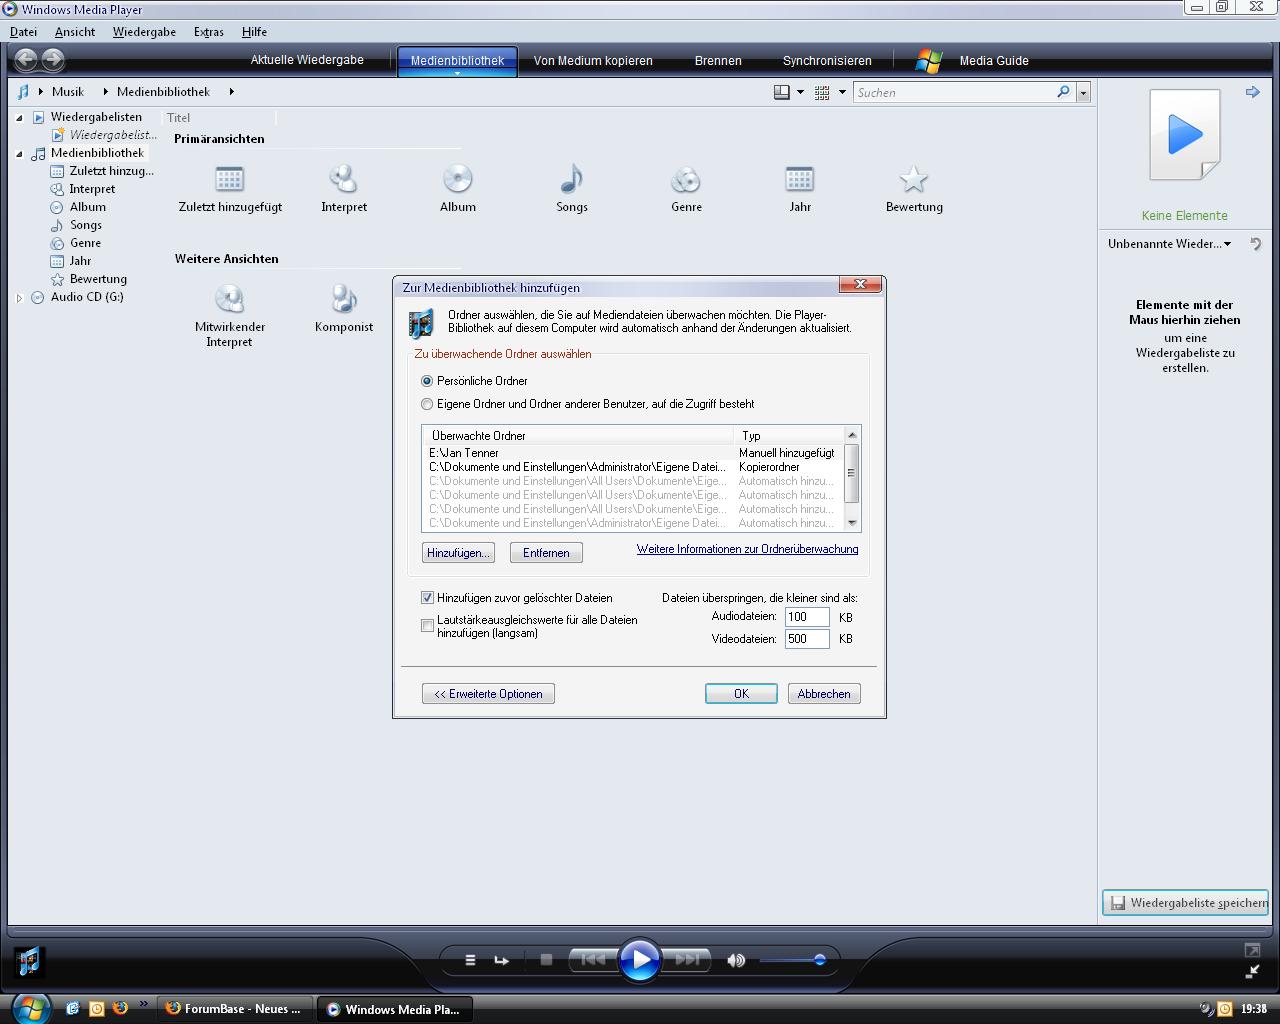The width and height of the screenshot is (1280, 1024).
Task: Click the Stop button
Action: pyautogui.click(x=546, y=960)
